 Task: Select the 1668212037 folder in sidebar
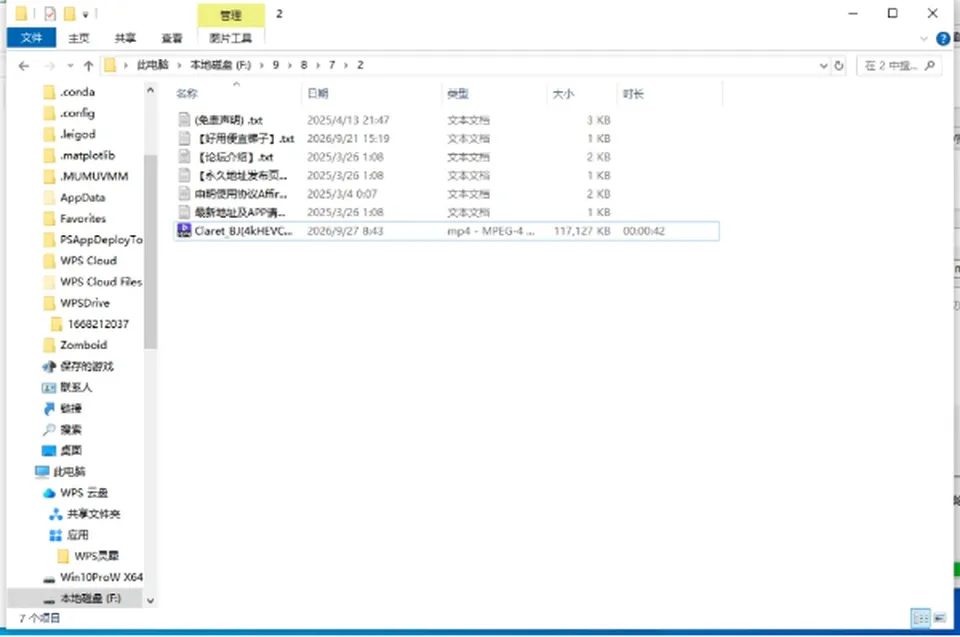coord(98,324)
